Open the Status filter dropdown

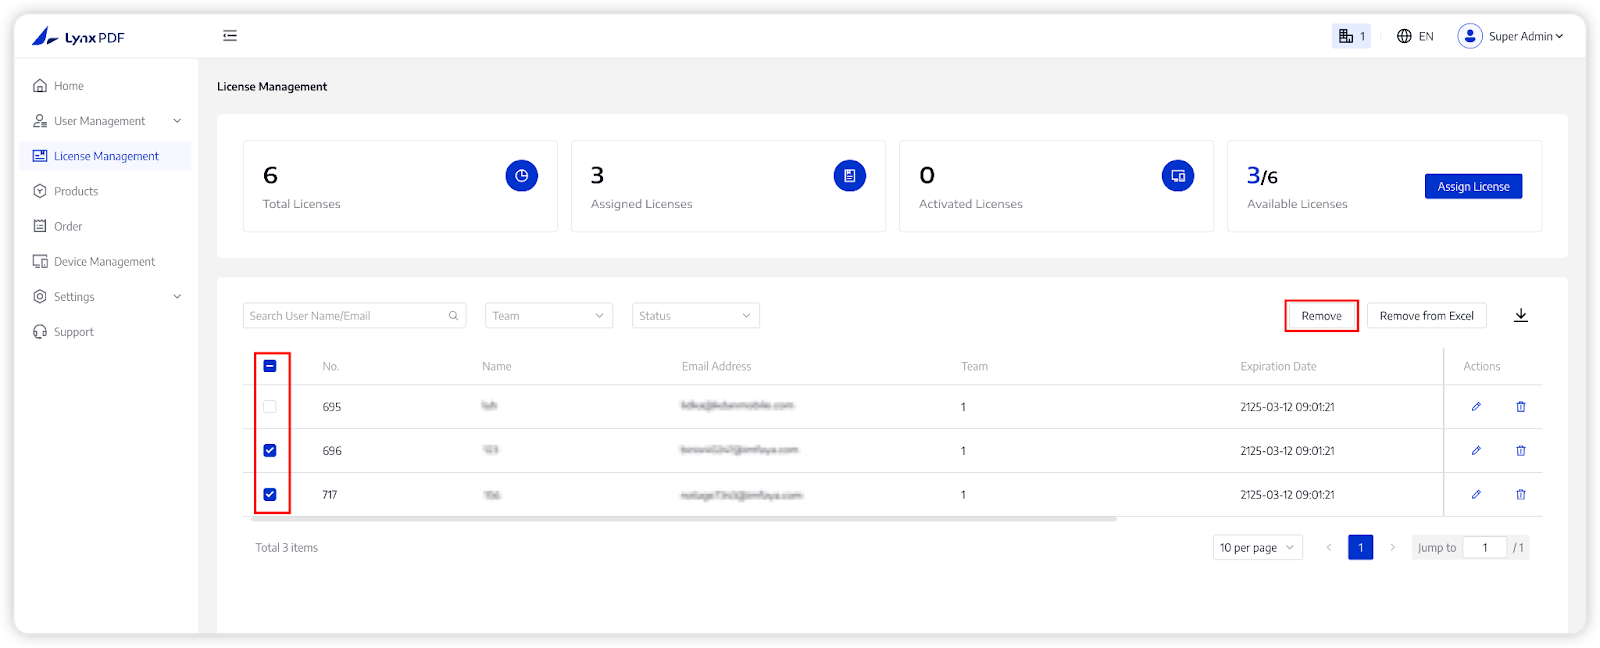click(695, 316)
